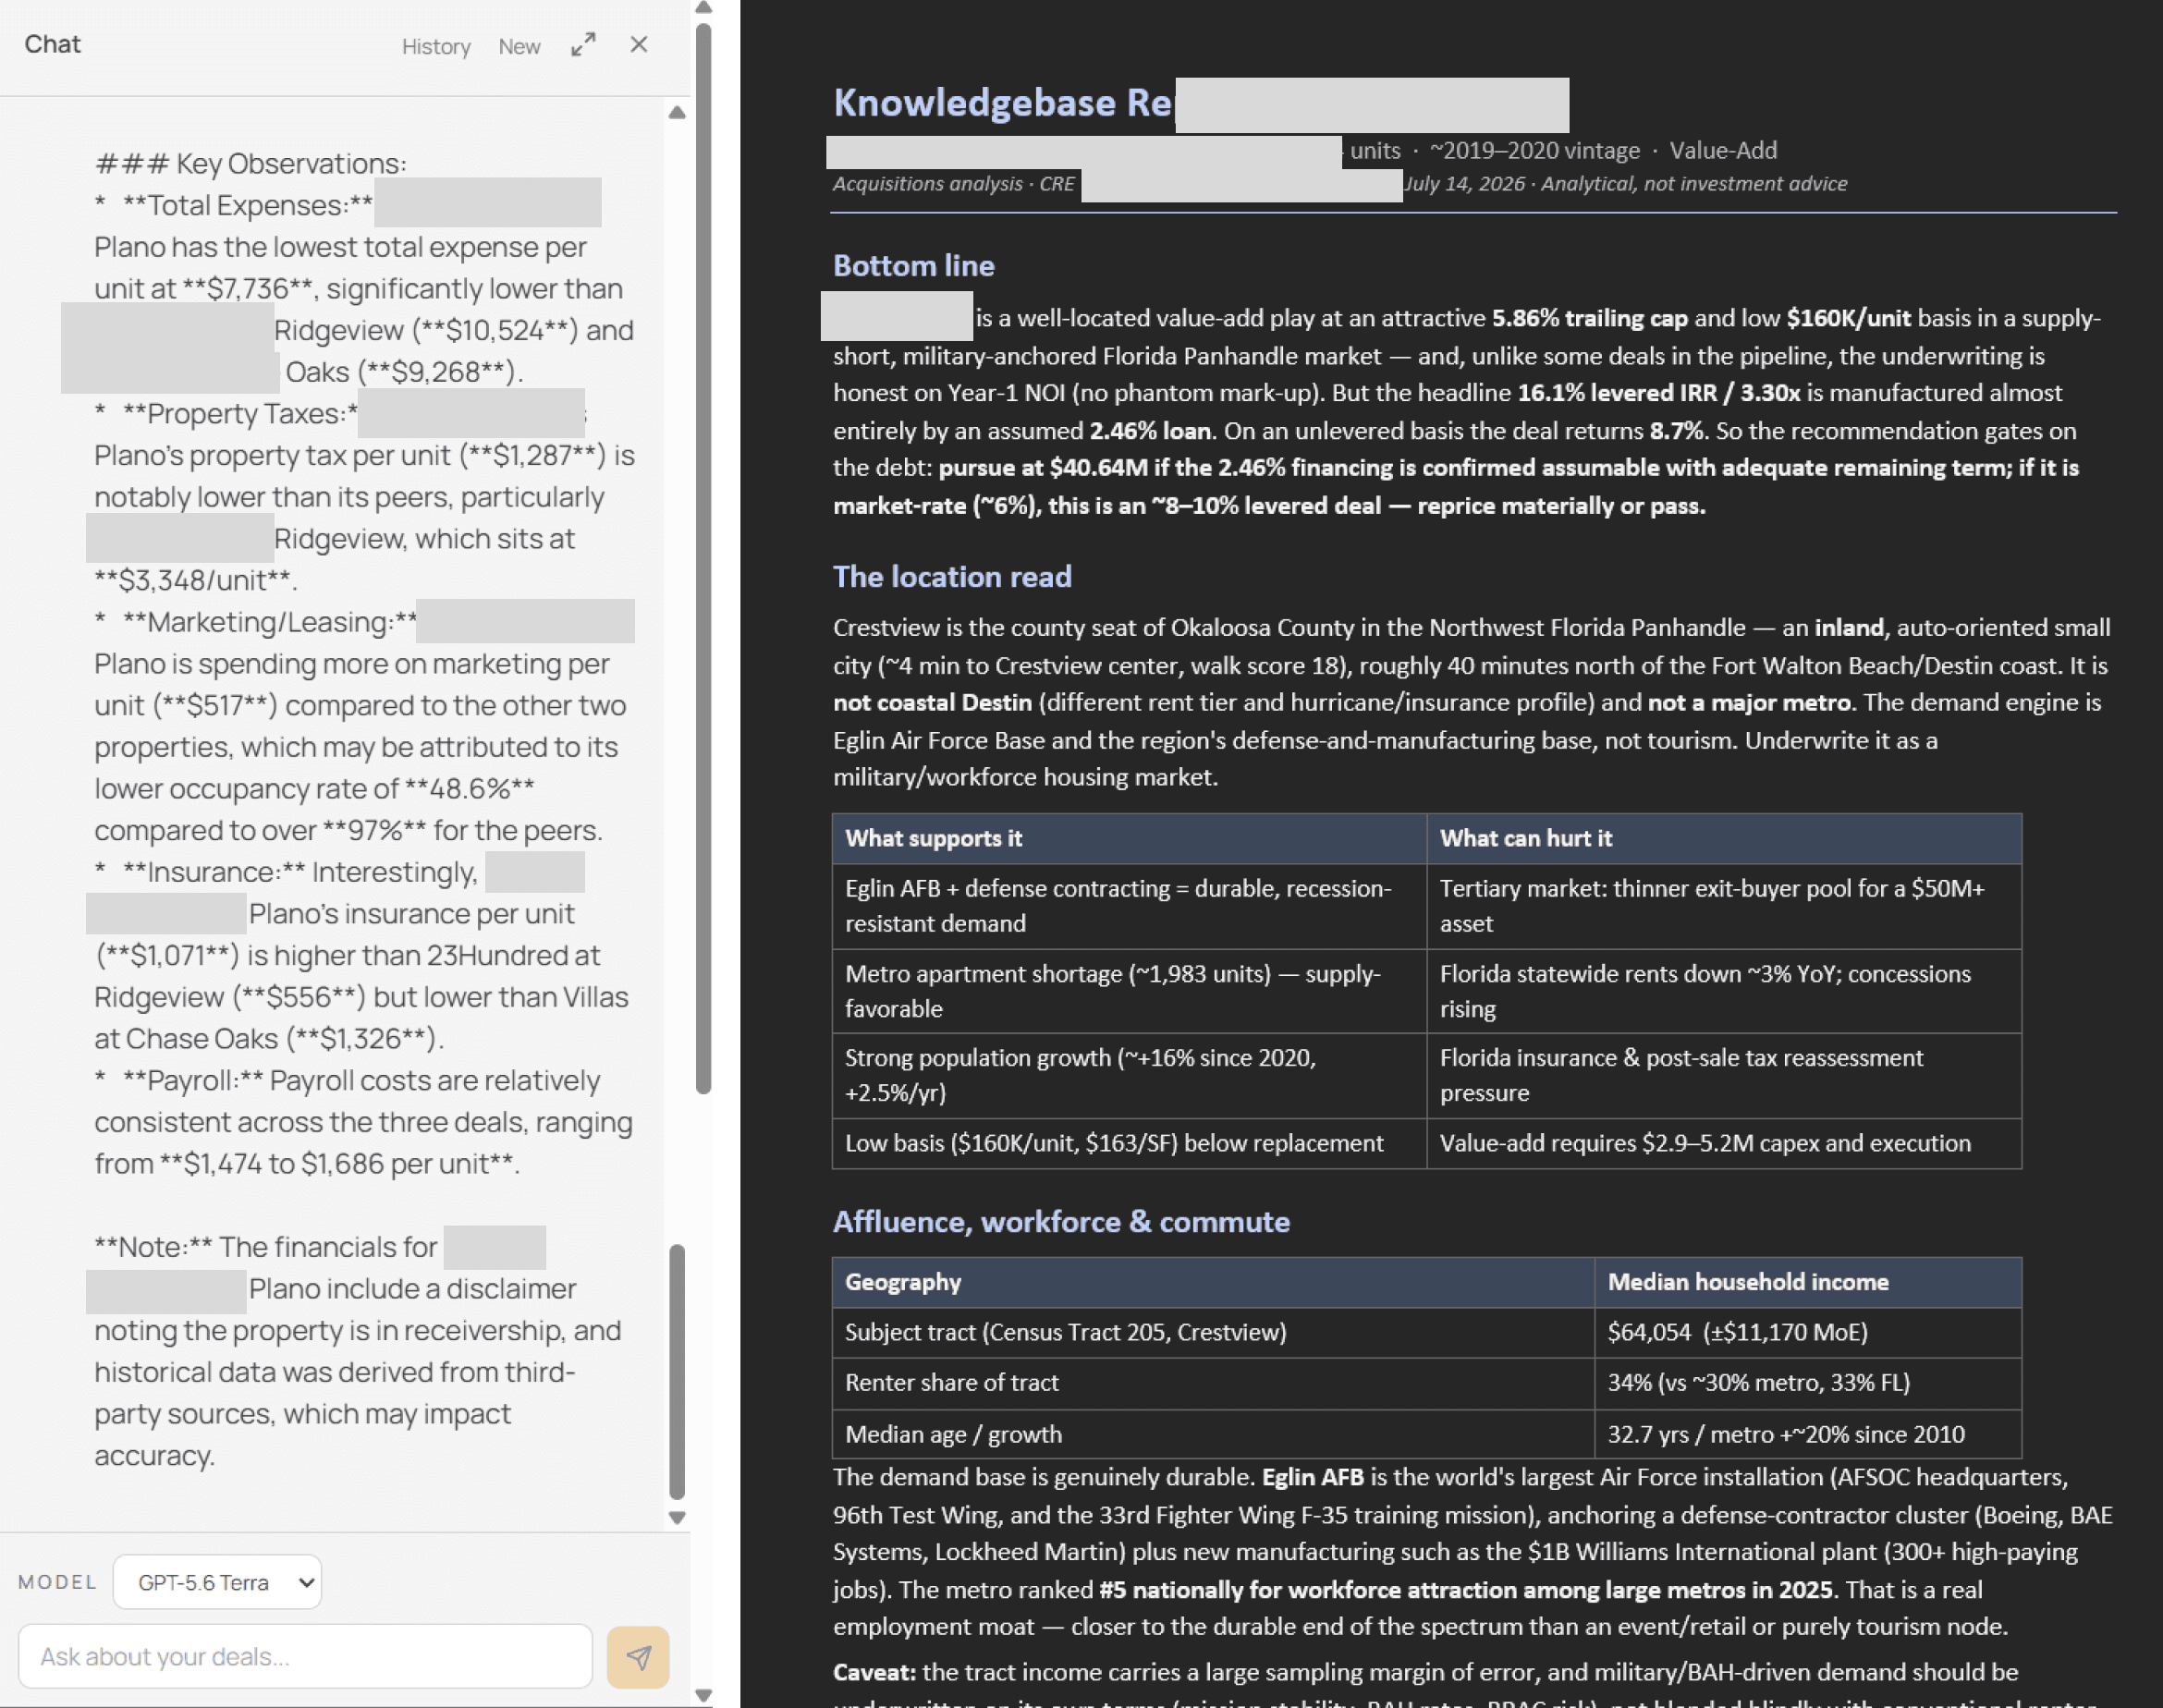Click 'Knowledgebase Re' report title
The width and height of the screenshot is (2163, 1708).
pos(1002,103)
